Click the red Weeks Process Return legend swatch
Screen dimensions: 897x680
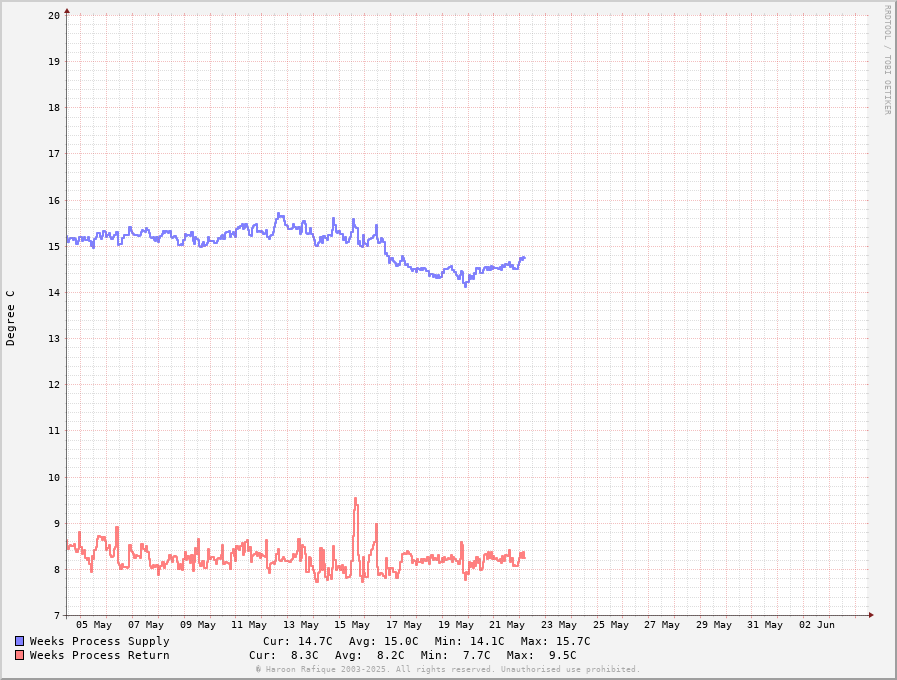(20, 655)
